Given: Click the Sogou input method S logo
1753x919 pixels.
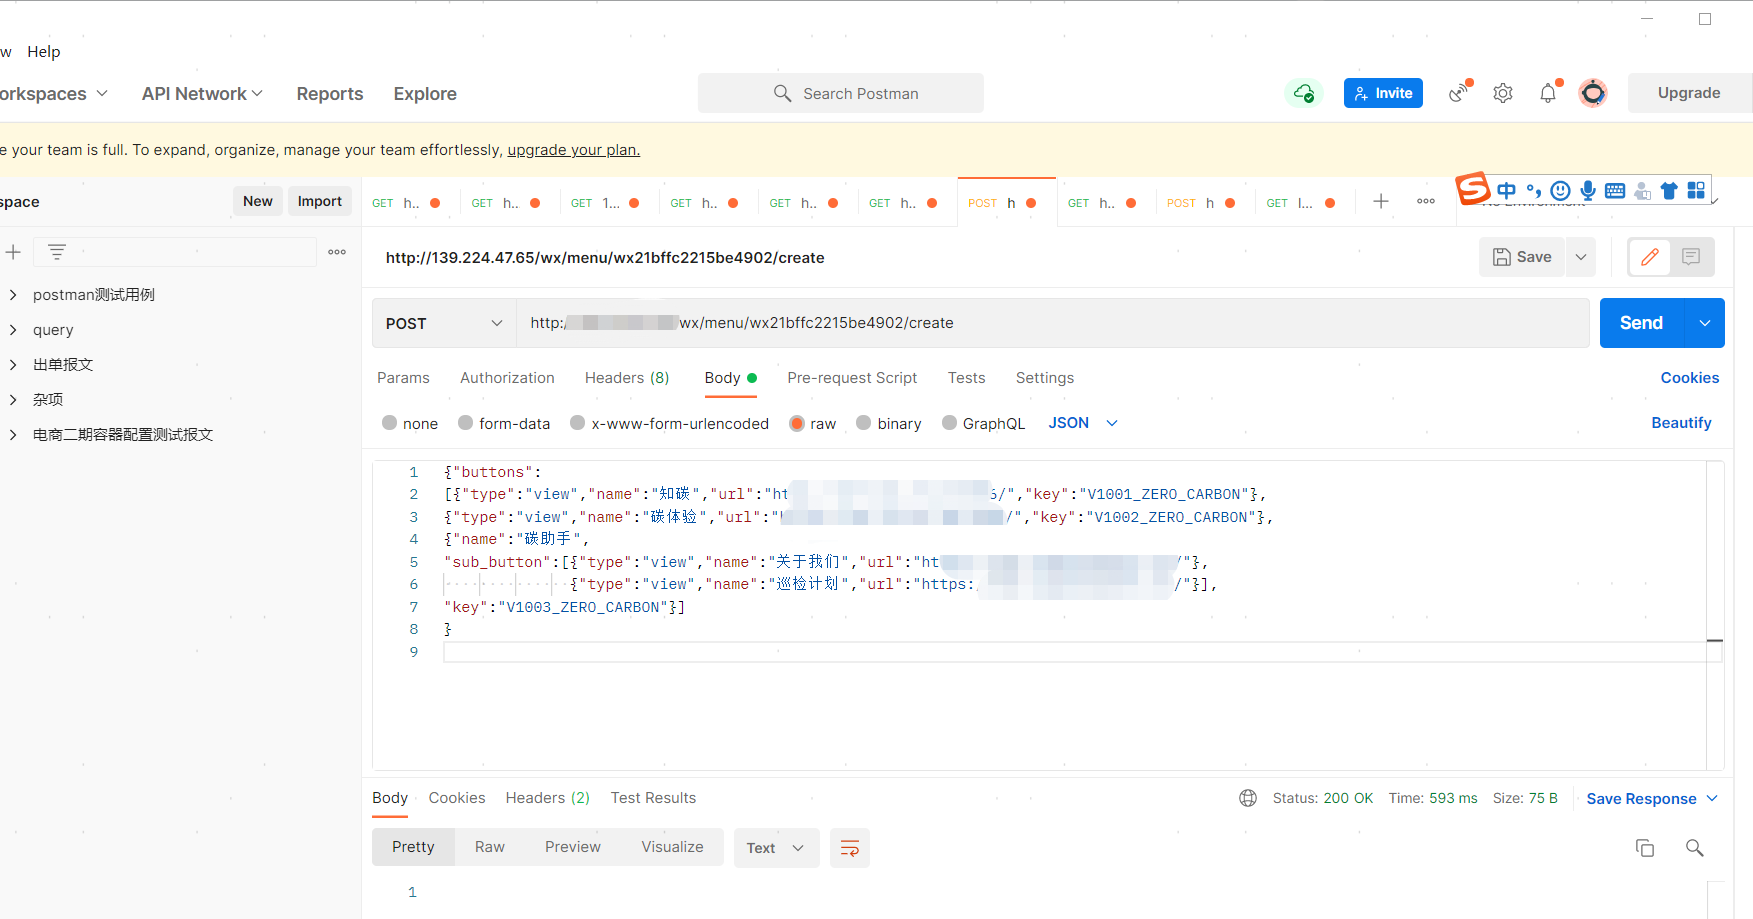Looking at the screenshot, I should tap(1472, 188).
